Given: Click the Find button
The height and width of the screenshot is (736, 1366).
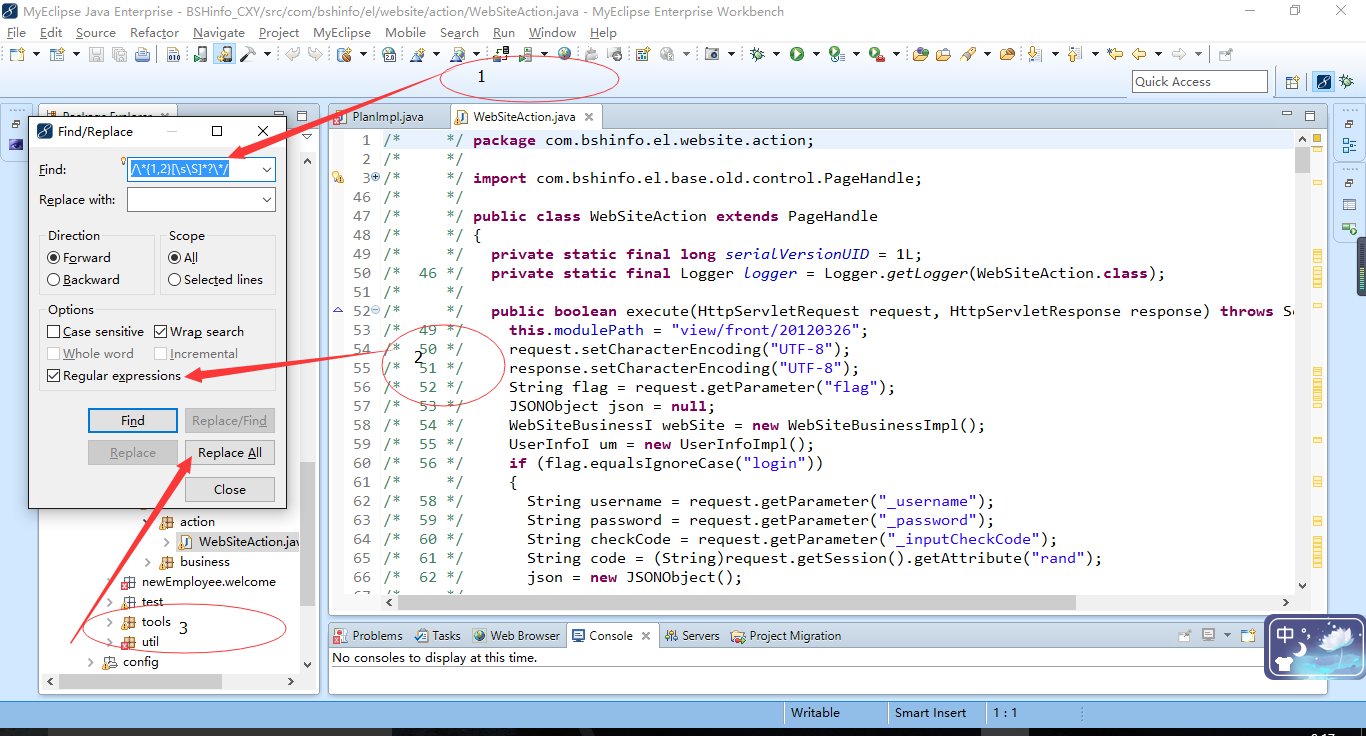Looking at the screenshot, I should click(133, 421).
